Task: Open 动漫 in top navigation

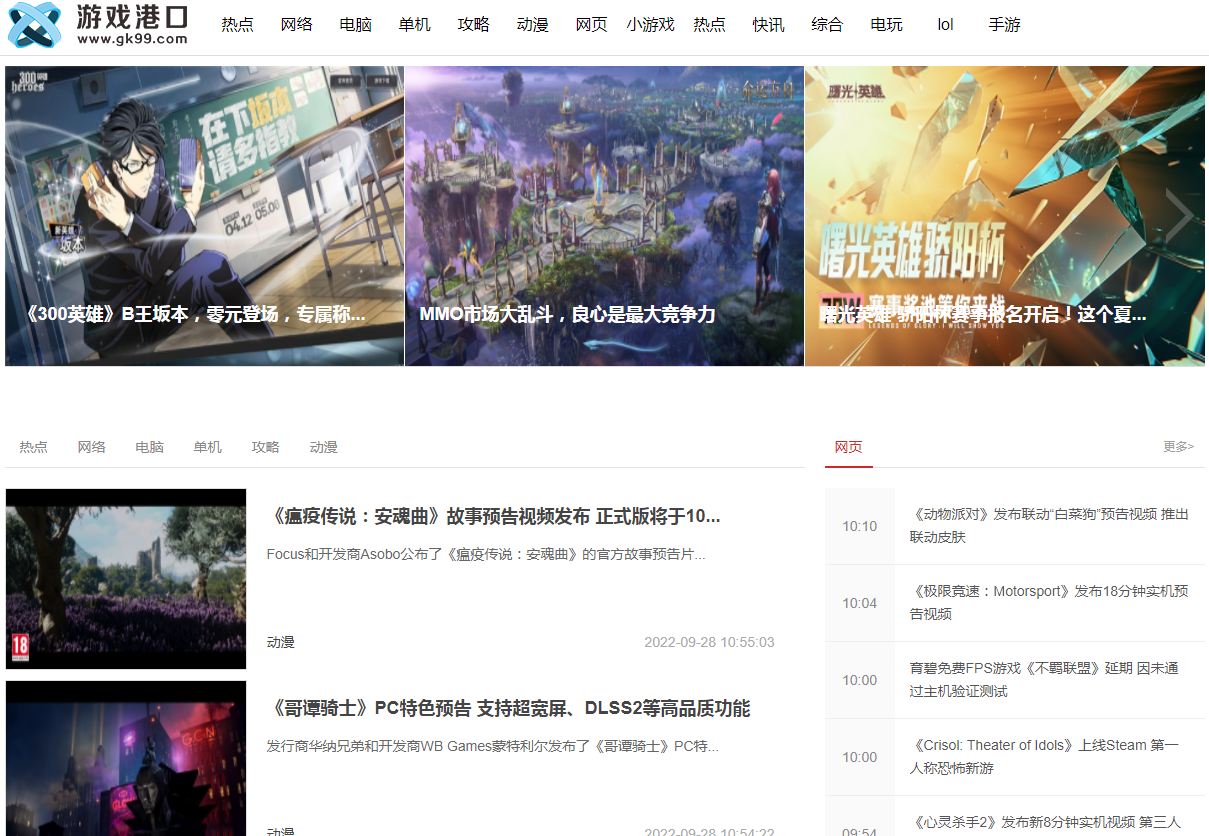Action: point(532,25)
